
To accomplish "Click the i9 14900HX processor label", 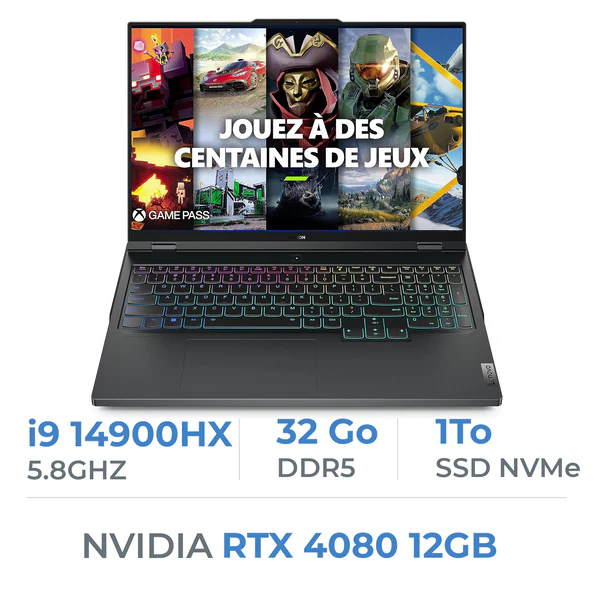I will click(x=130, y=434).
